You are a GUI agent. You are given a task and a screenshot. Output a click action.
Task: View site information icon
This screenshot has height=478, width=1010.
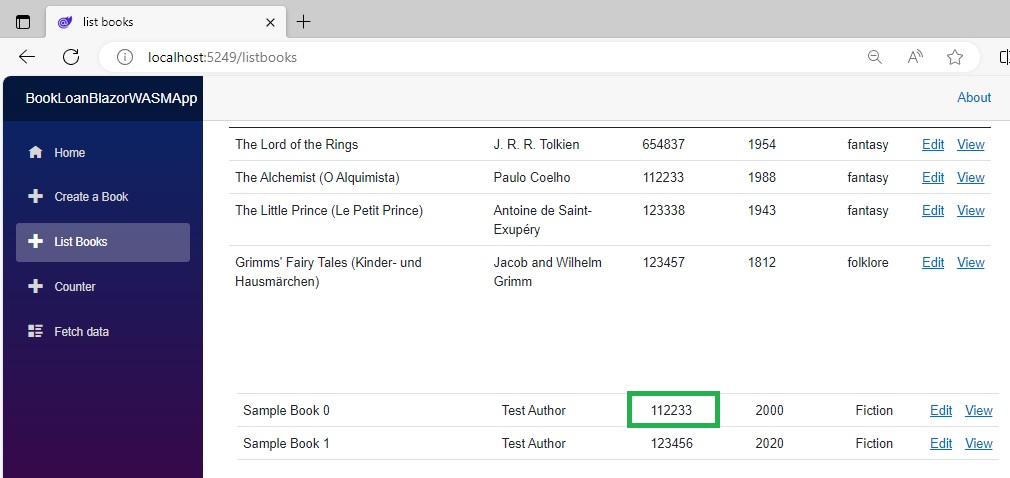pyautogui.click(x=124, y=57)
